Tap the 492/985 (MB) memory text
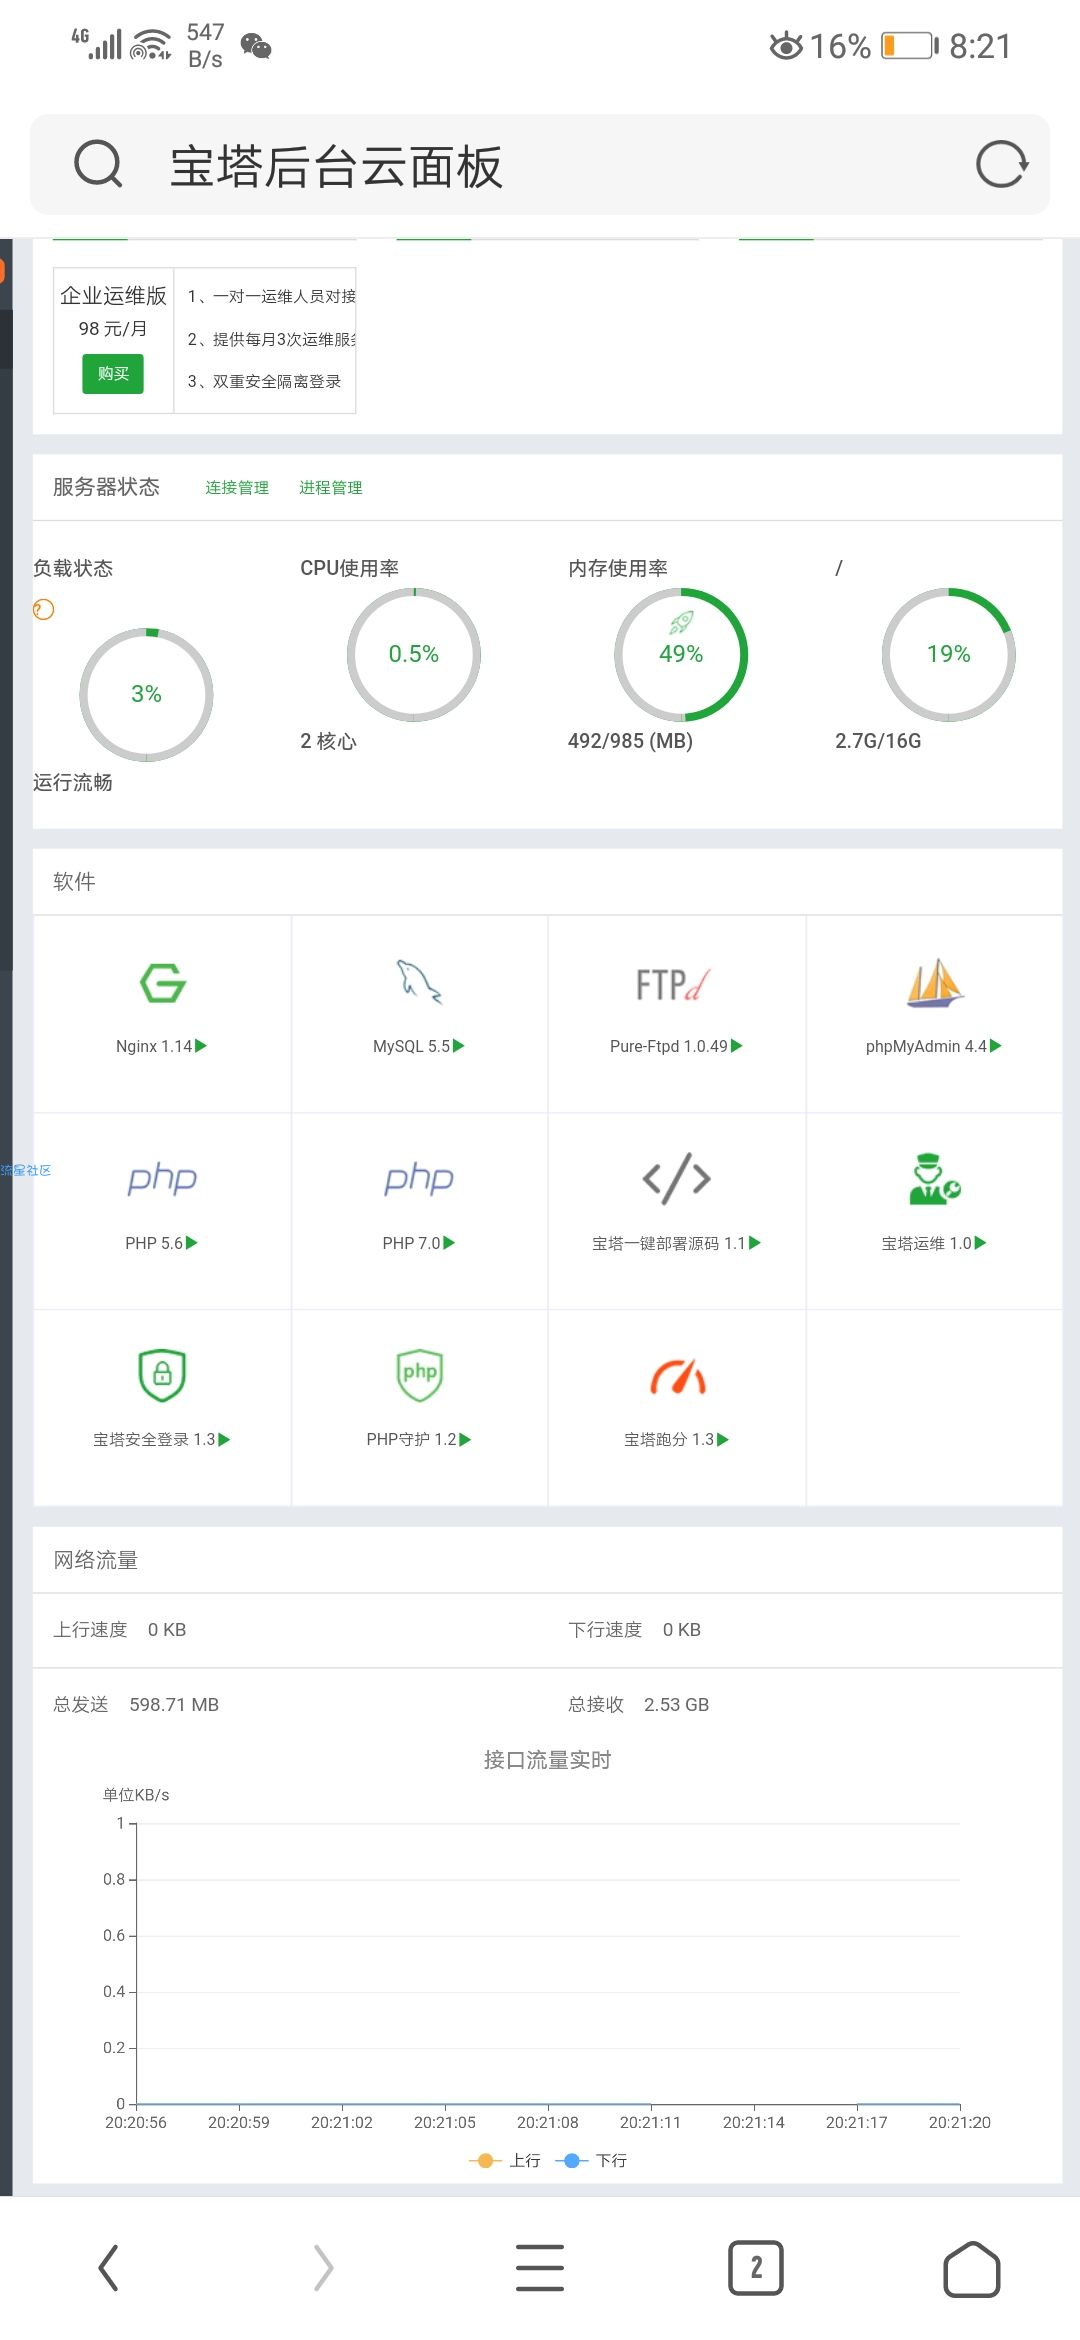This screenshot has height=2340, width=1080. 630,741
